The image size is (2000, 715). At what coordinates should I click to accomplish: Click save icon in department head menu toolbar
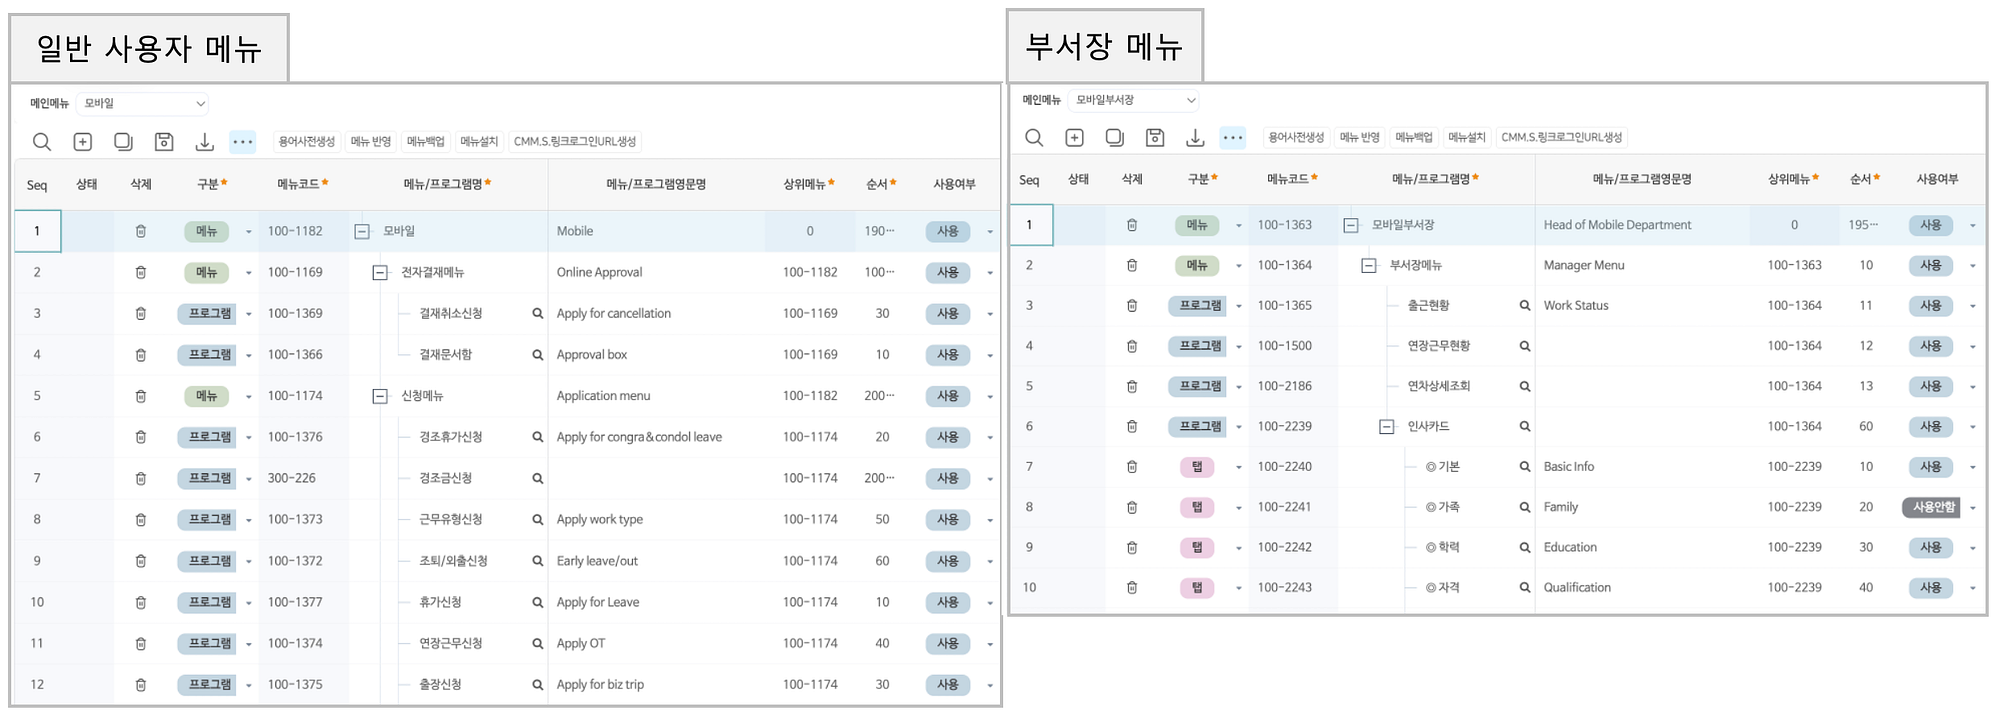1155,137
